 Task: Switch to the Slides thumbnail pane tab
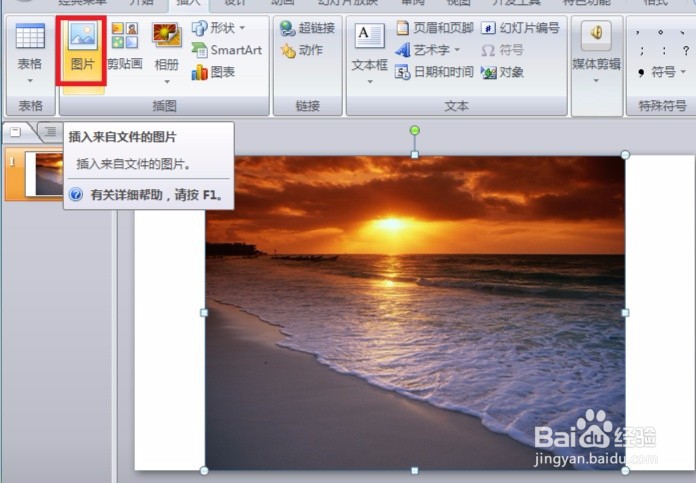17,132
